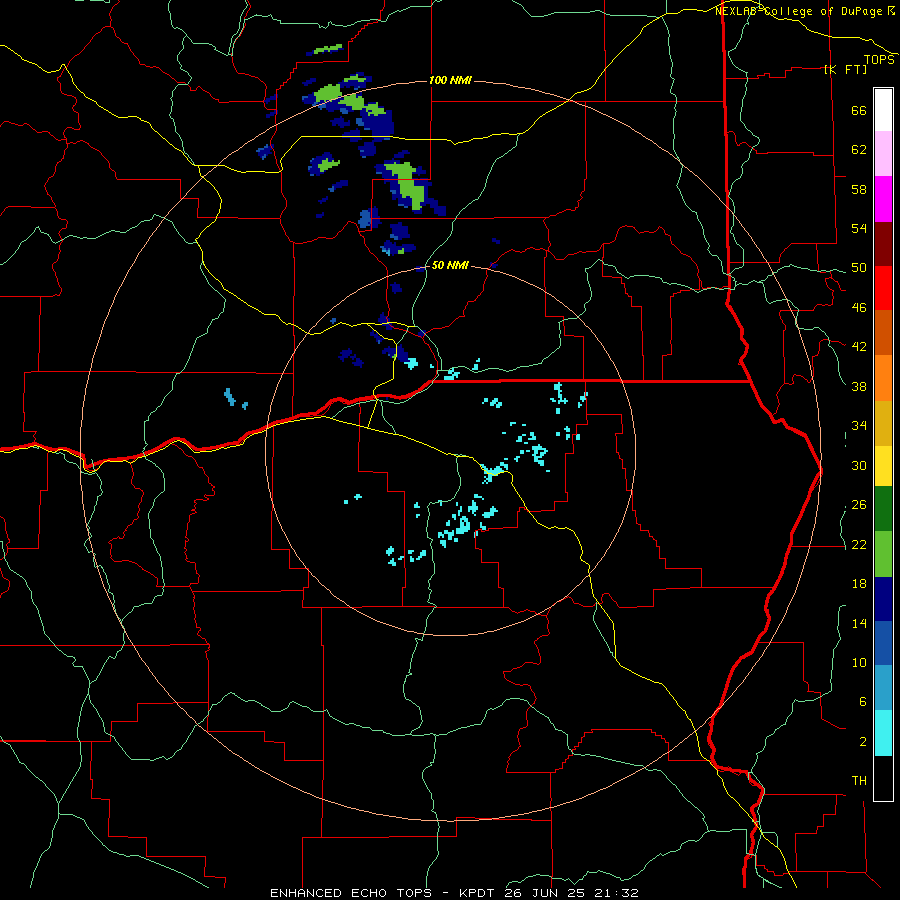
Task: Click the 50 NMI range ring label
Action: [x=449, y=265]
